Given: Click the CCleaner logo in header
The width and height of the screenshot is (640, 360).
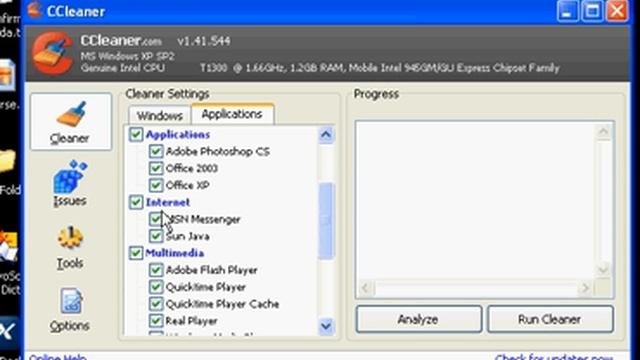Looking at the screenshot, I should click(53, 53).
